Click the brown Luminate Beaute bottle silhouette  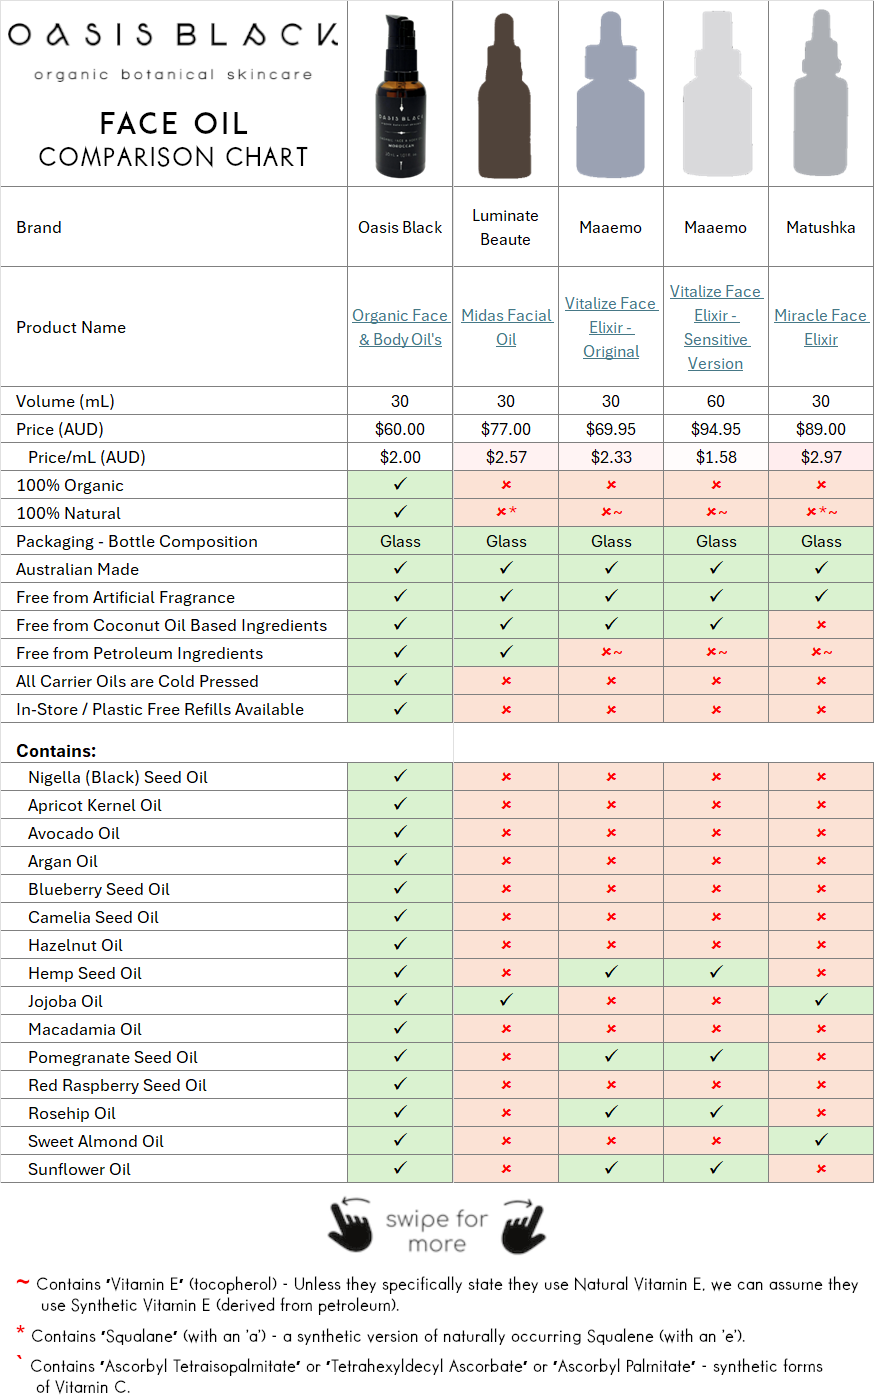(505, 96)
